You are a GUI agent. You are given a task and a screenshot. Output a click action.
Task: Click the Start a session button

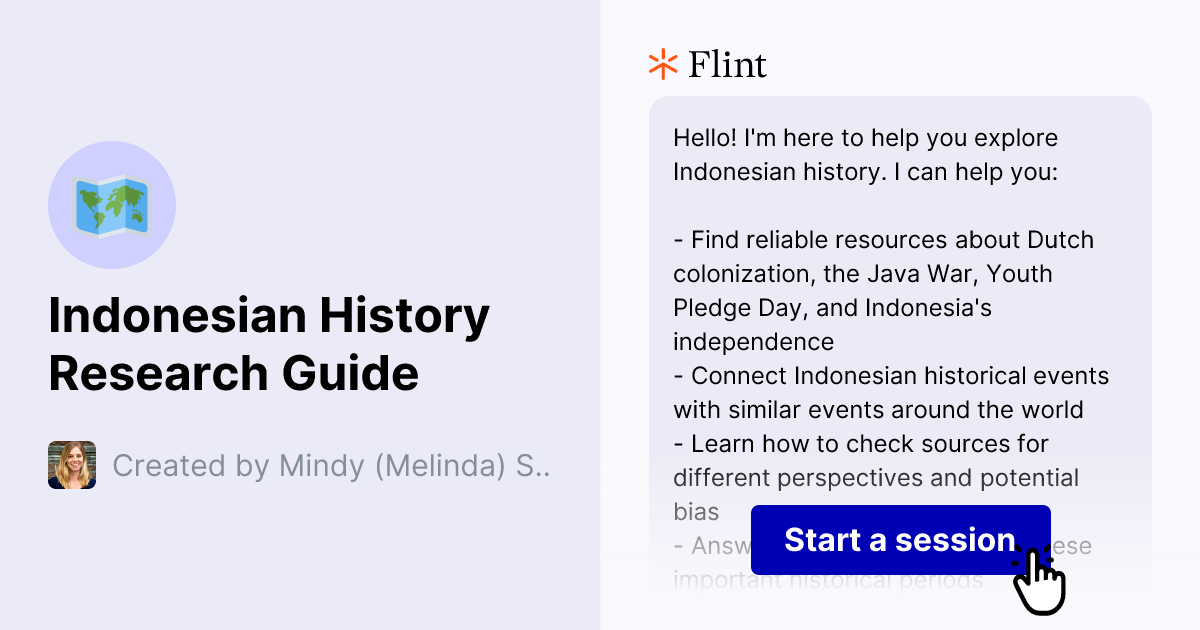(x=899, y=540)
